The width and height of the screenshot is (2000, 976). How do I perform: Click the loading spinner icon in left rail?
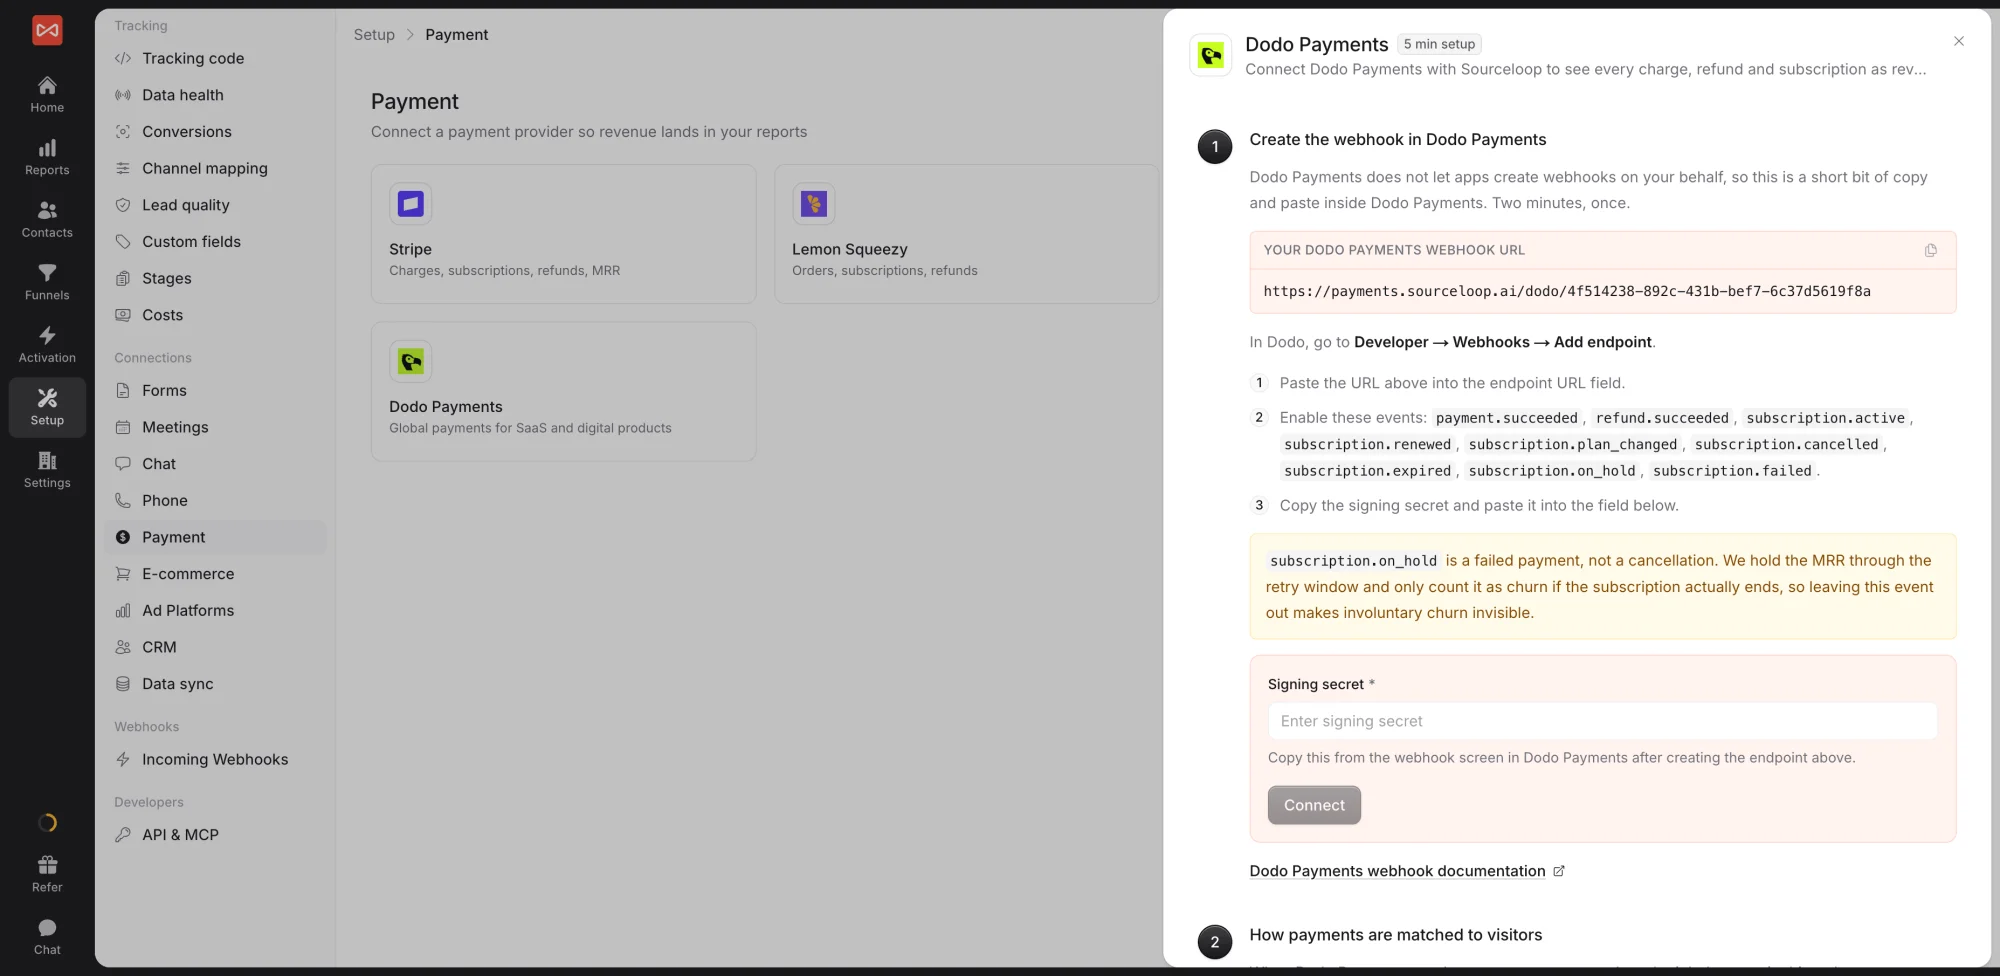(47, 822)
